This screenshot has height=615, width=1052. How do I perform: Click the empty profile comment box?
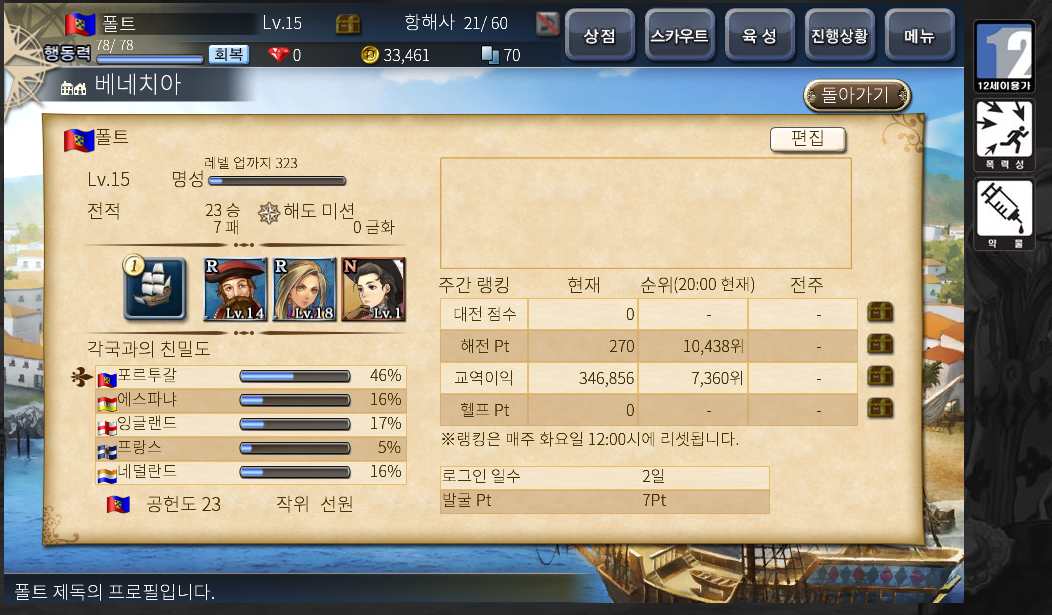click(645, 213)
